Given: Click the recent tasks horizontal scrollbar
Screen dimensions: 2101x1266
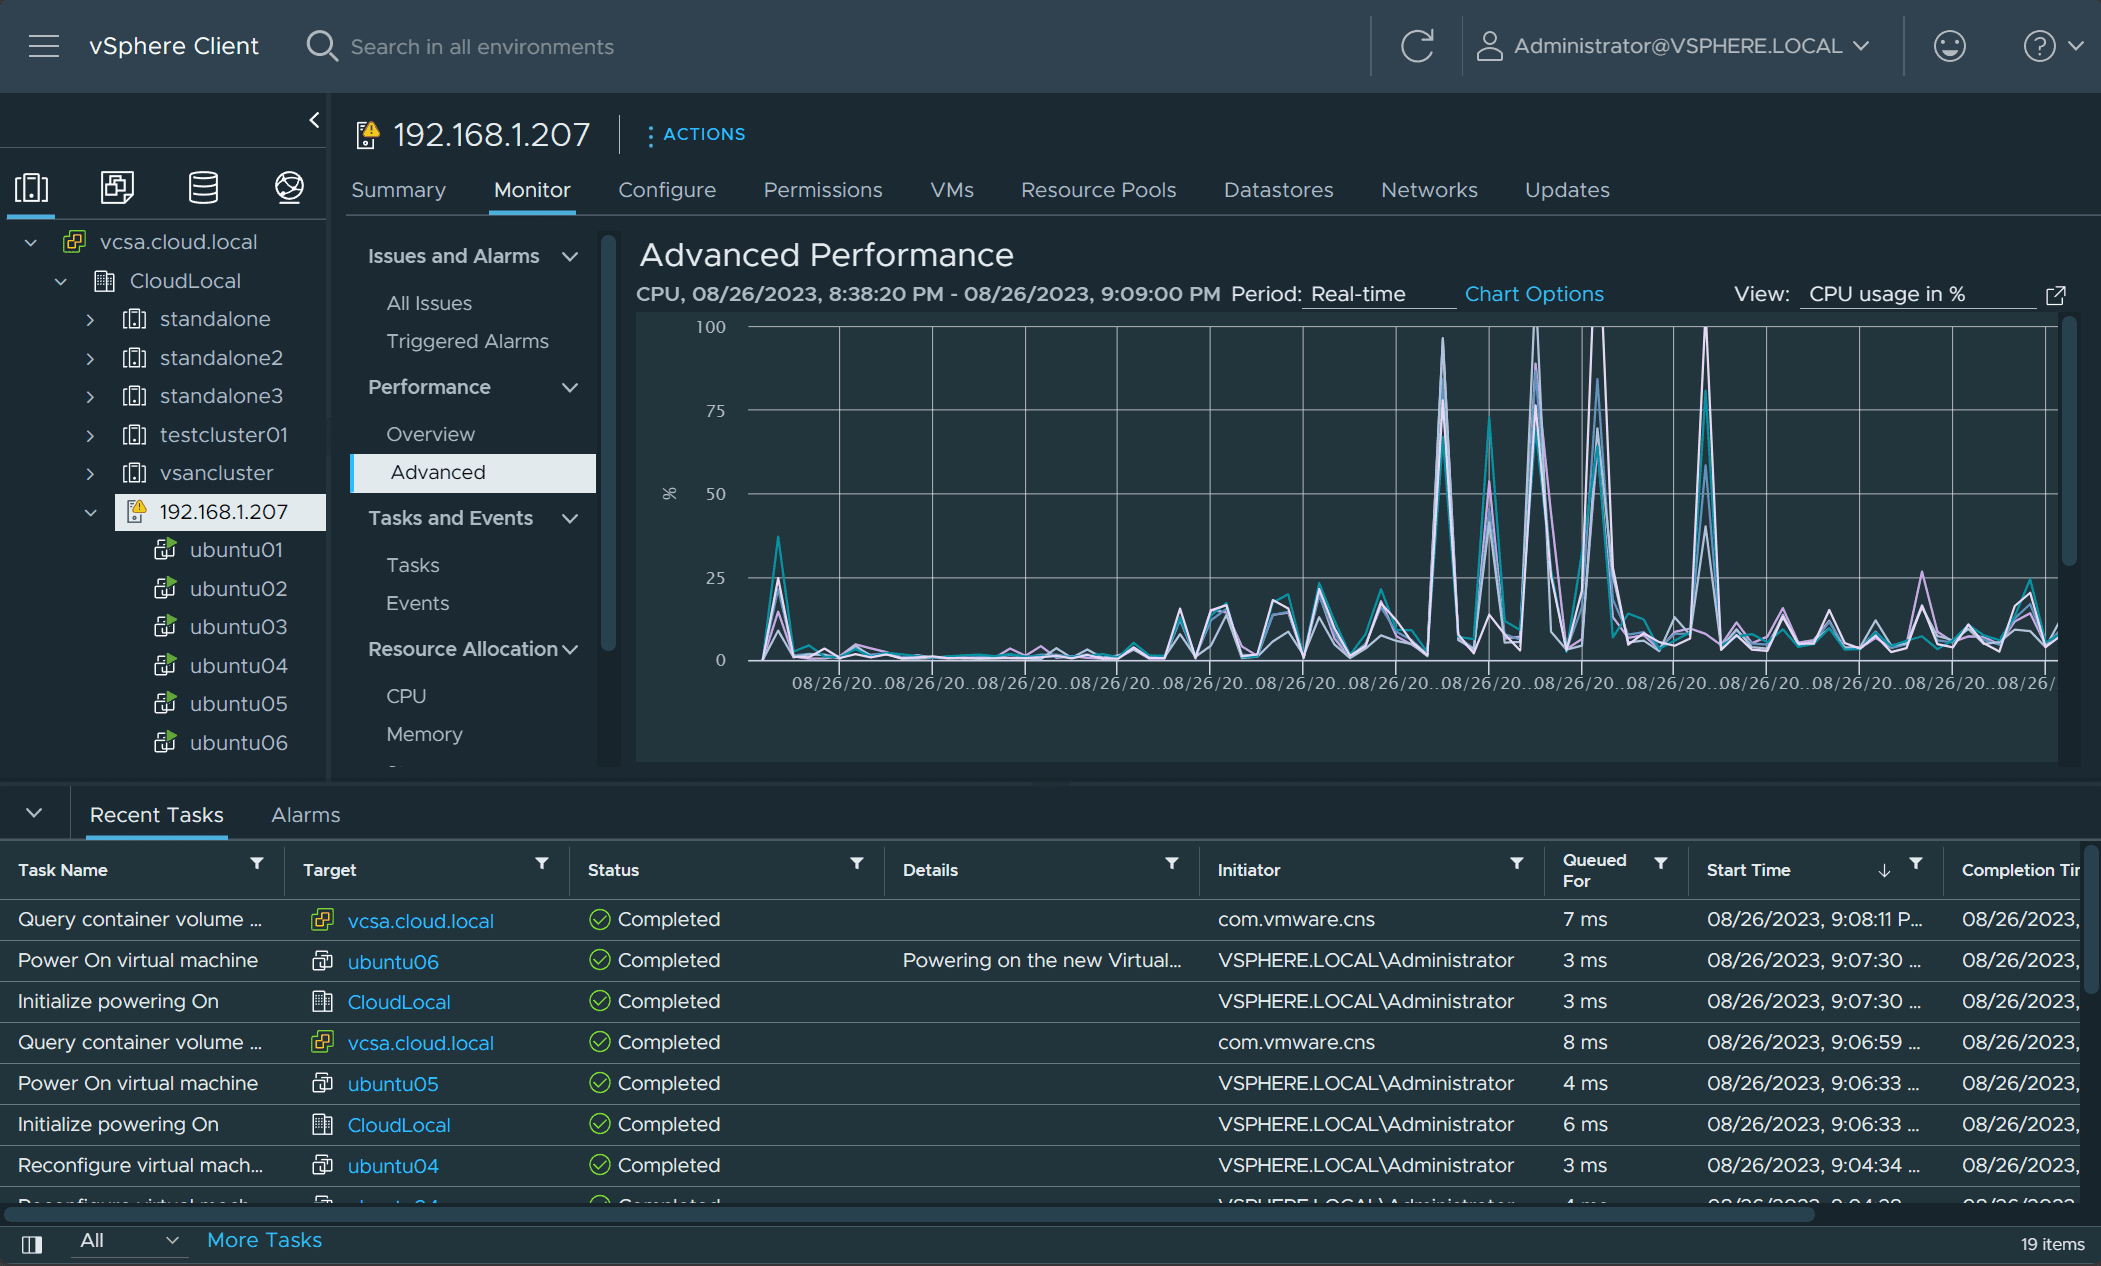Looking at the screenshot, I should (908, 1215).
